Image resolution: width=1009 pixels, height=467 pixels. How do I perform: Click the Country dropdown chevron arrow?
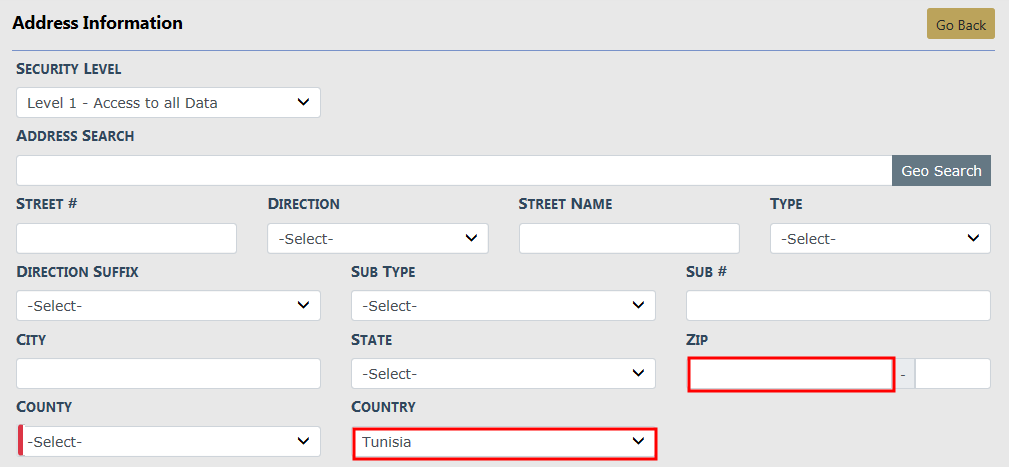[x=637, y=441]
